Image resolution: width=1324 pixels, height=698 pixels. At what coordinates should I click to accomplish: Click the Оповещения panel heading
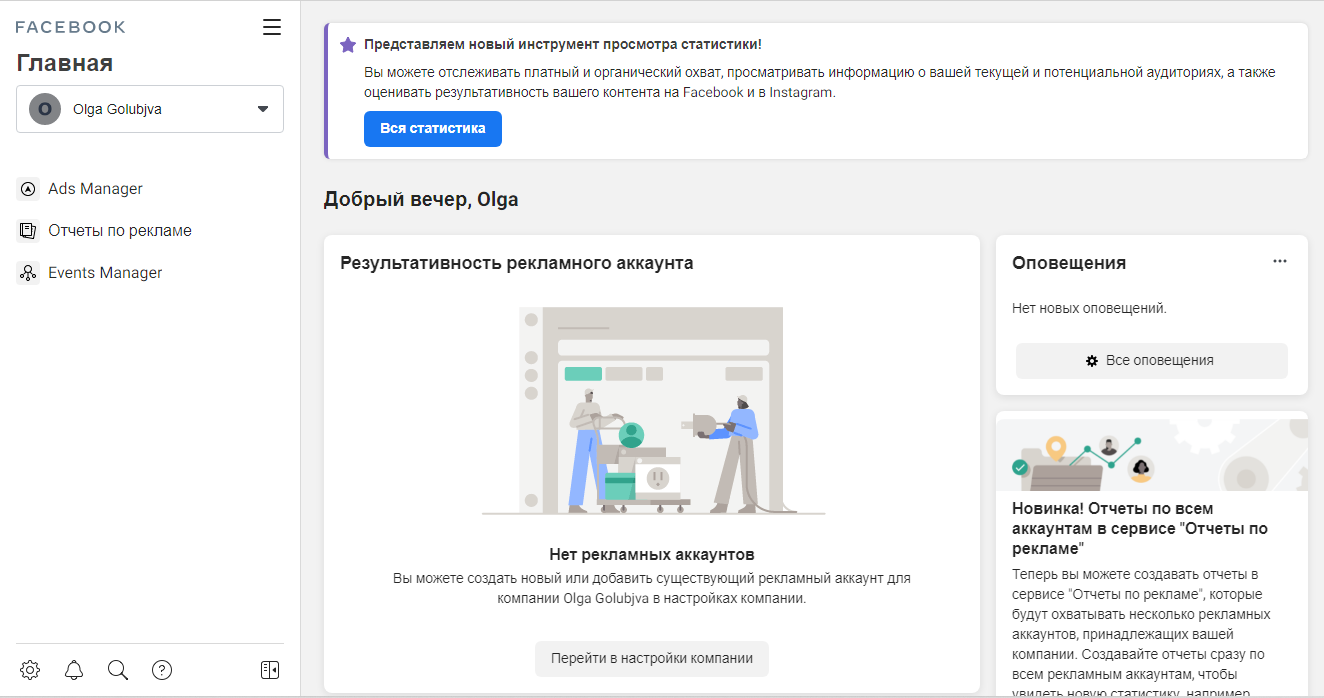tap(1069, 263)
